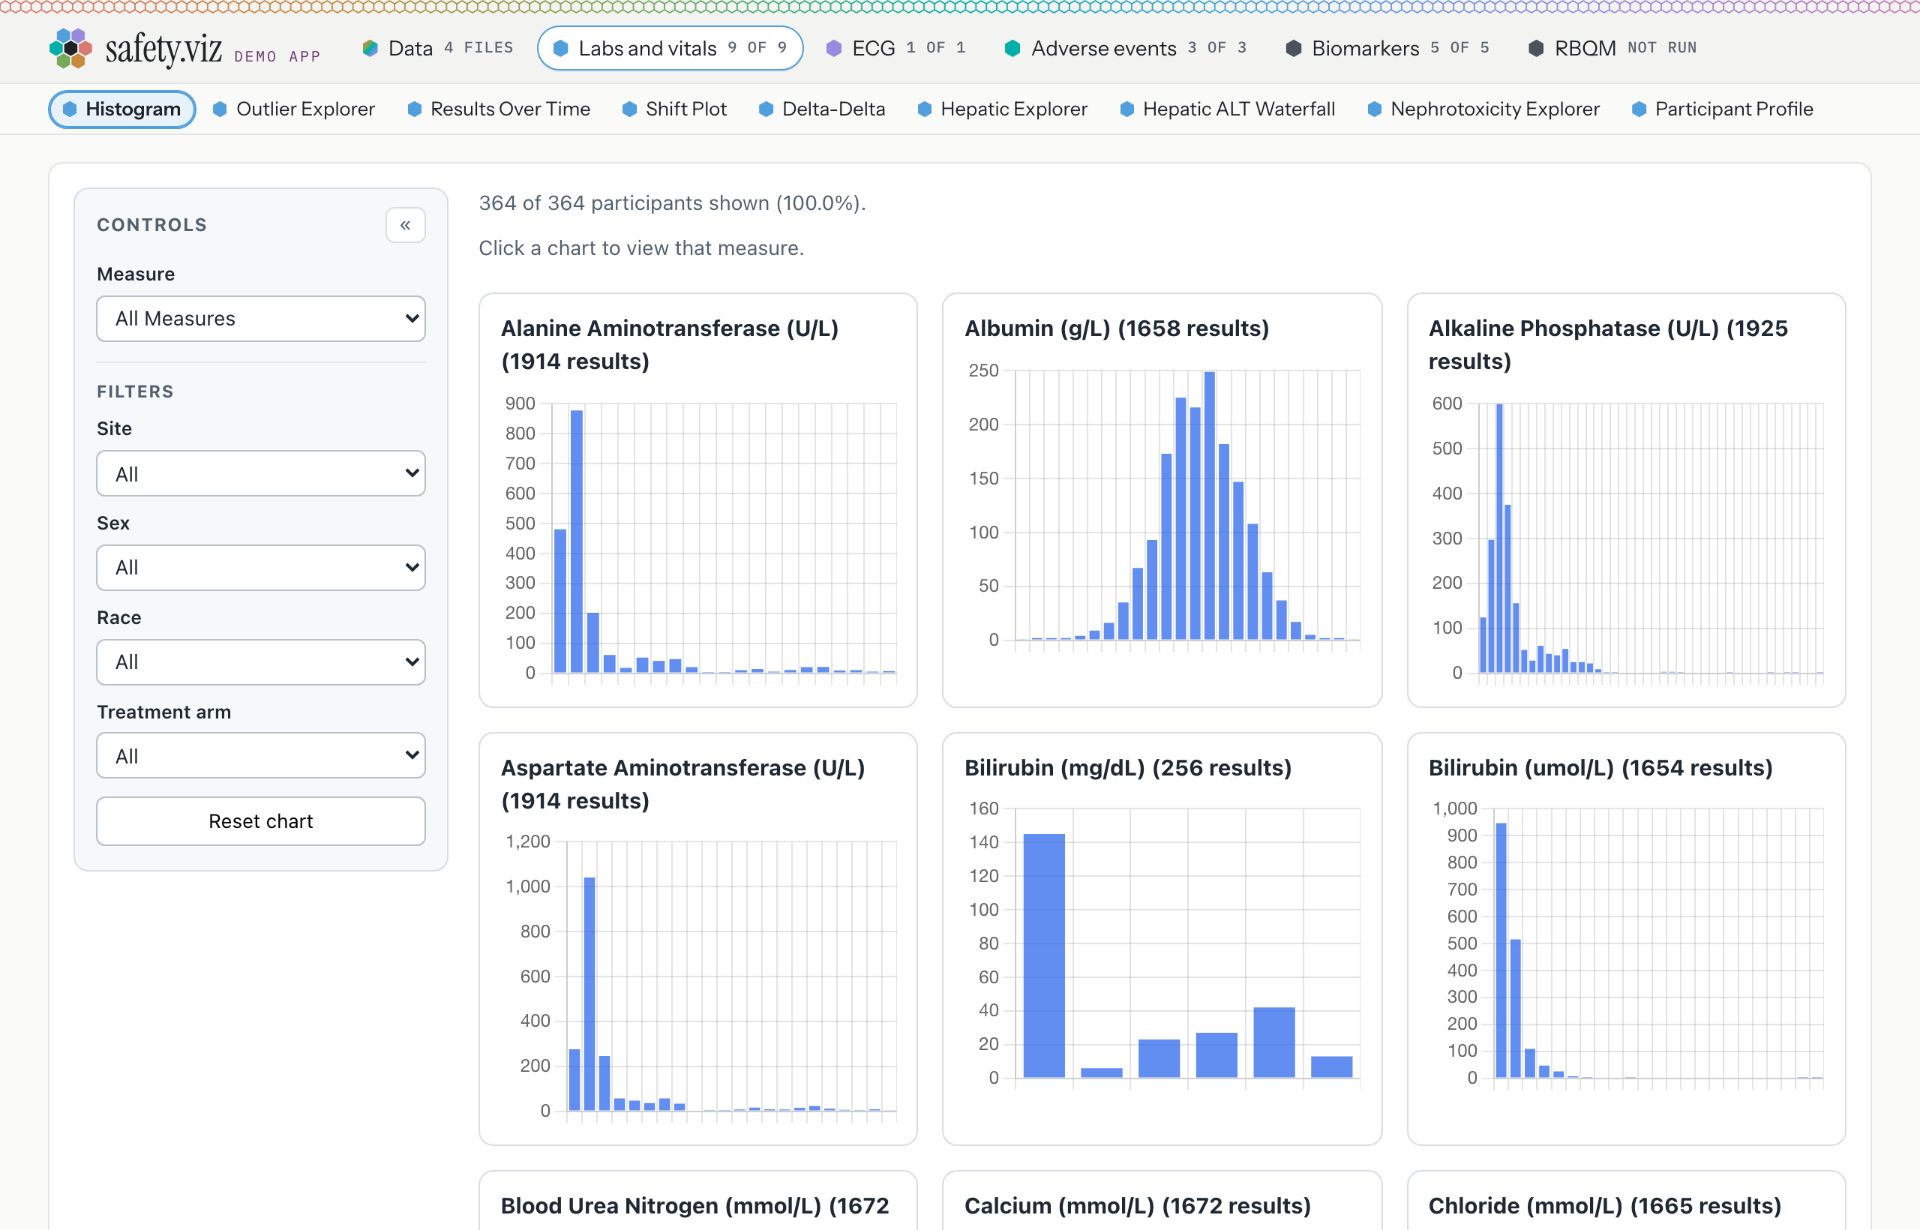Viewport: 1920px width, 1230px height.
Task: Click the dark hexagon beside RBQM
Action: click(1536, 48)
